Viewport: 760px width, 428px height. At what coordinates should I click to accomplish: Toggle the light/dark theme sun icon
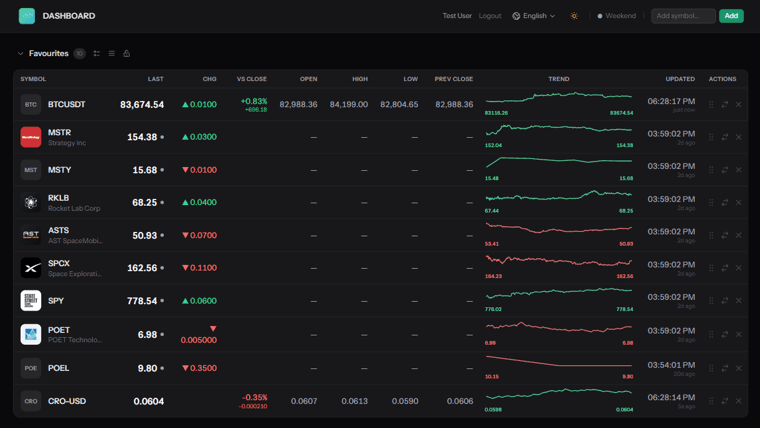pyautogui.click(x=574, y=16)
